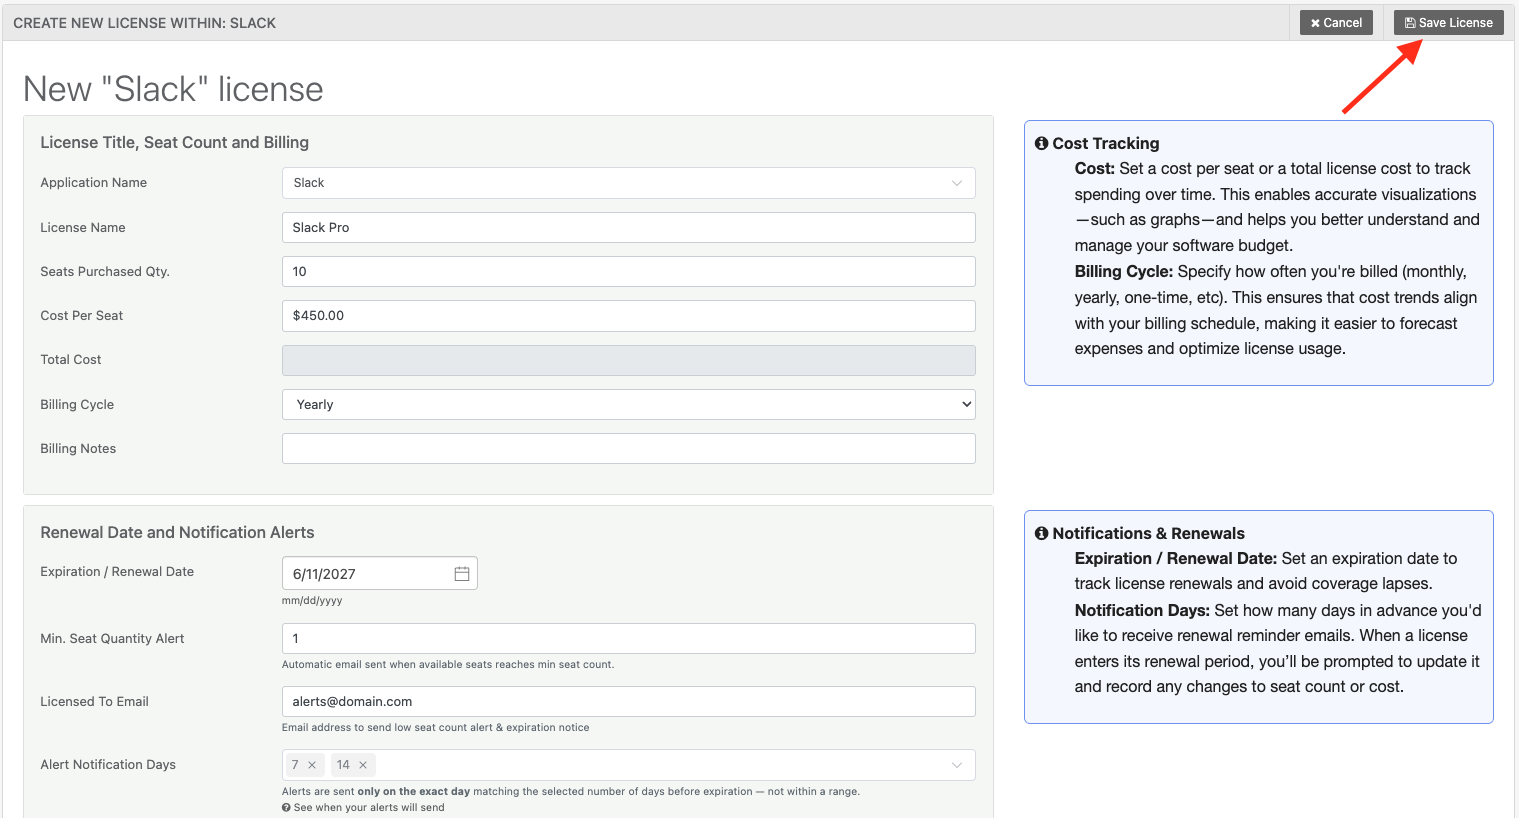Click the 'Total Cost' label
Viewport: 1519px width, 818px height.
[71, 359]
